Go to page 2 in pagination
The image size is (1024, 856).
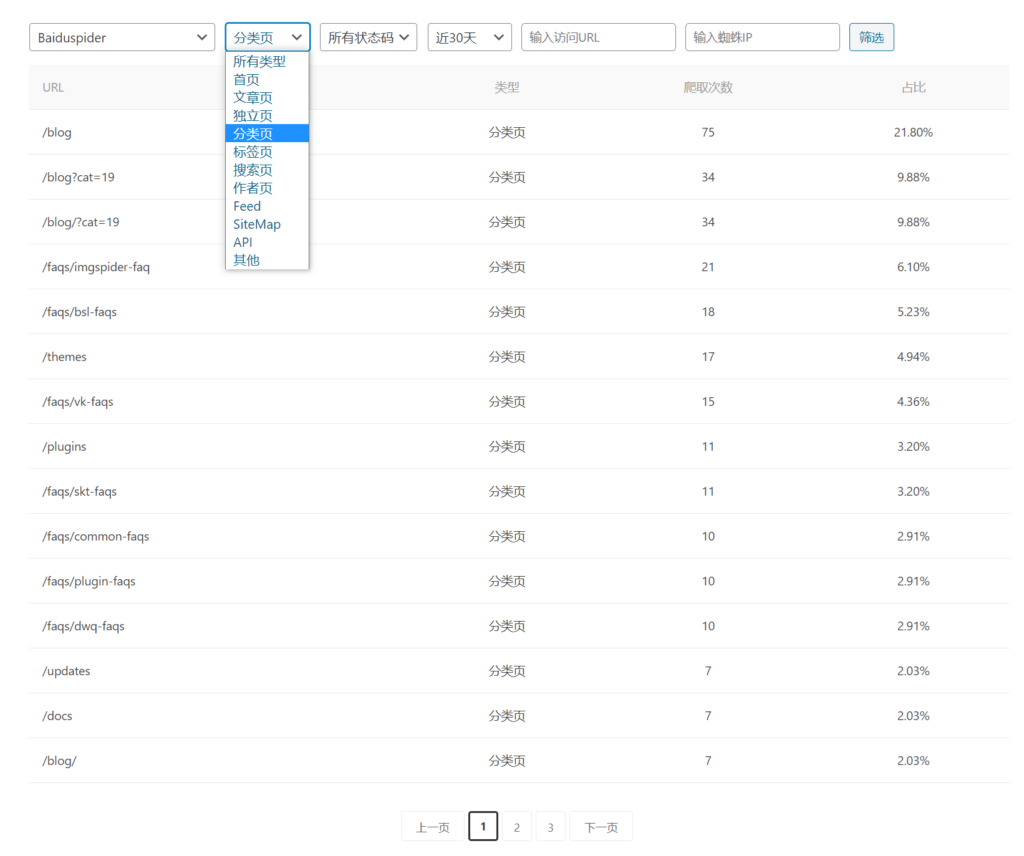516,827
